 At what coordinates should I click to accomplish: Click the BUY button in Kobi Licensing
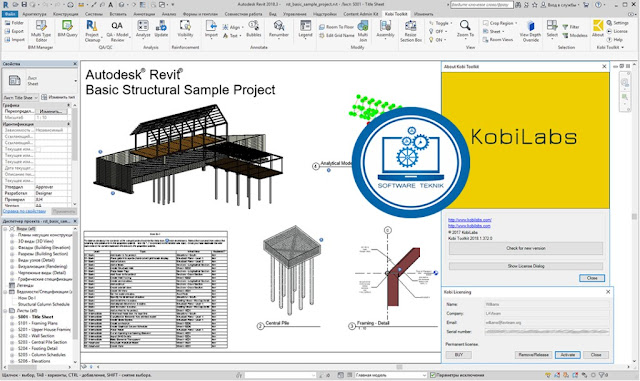point(459,355)
